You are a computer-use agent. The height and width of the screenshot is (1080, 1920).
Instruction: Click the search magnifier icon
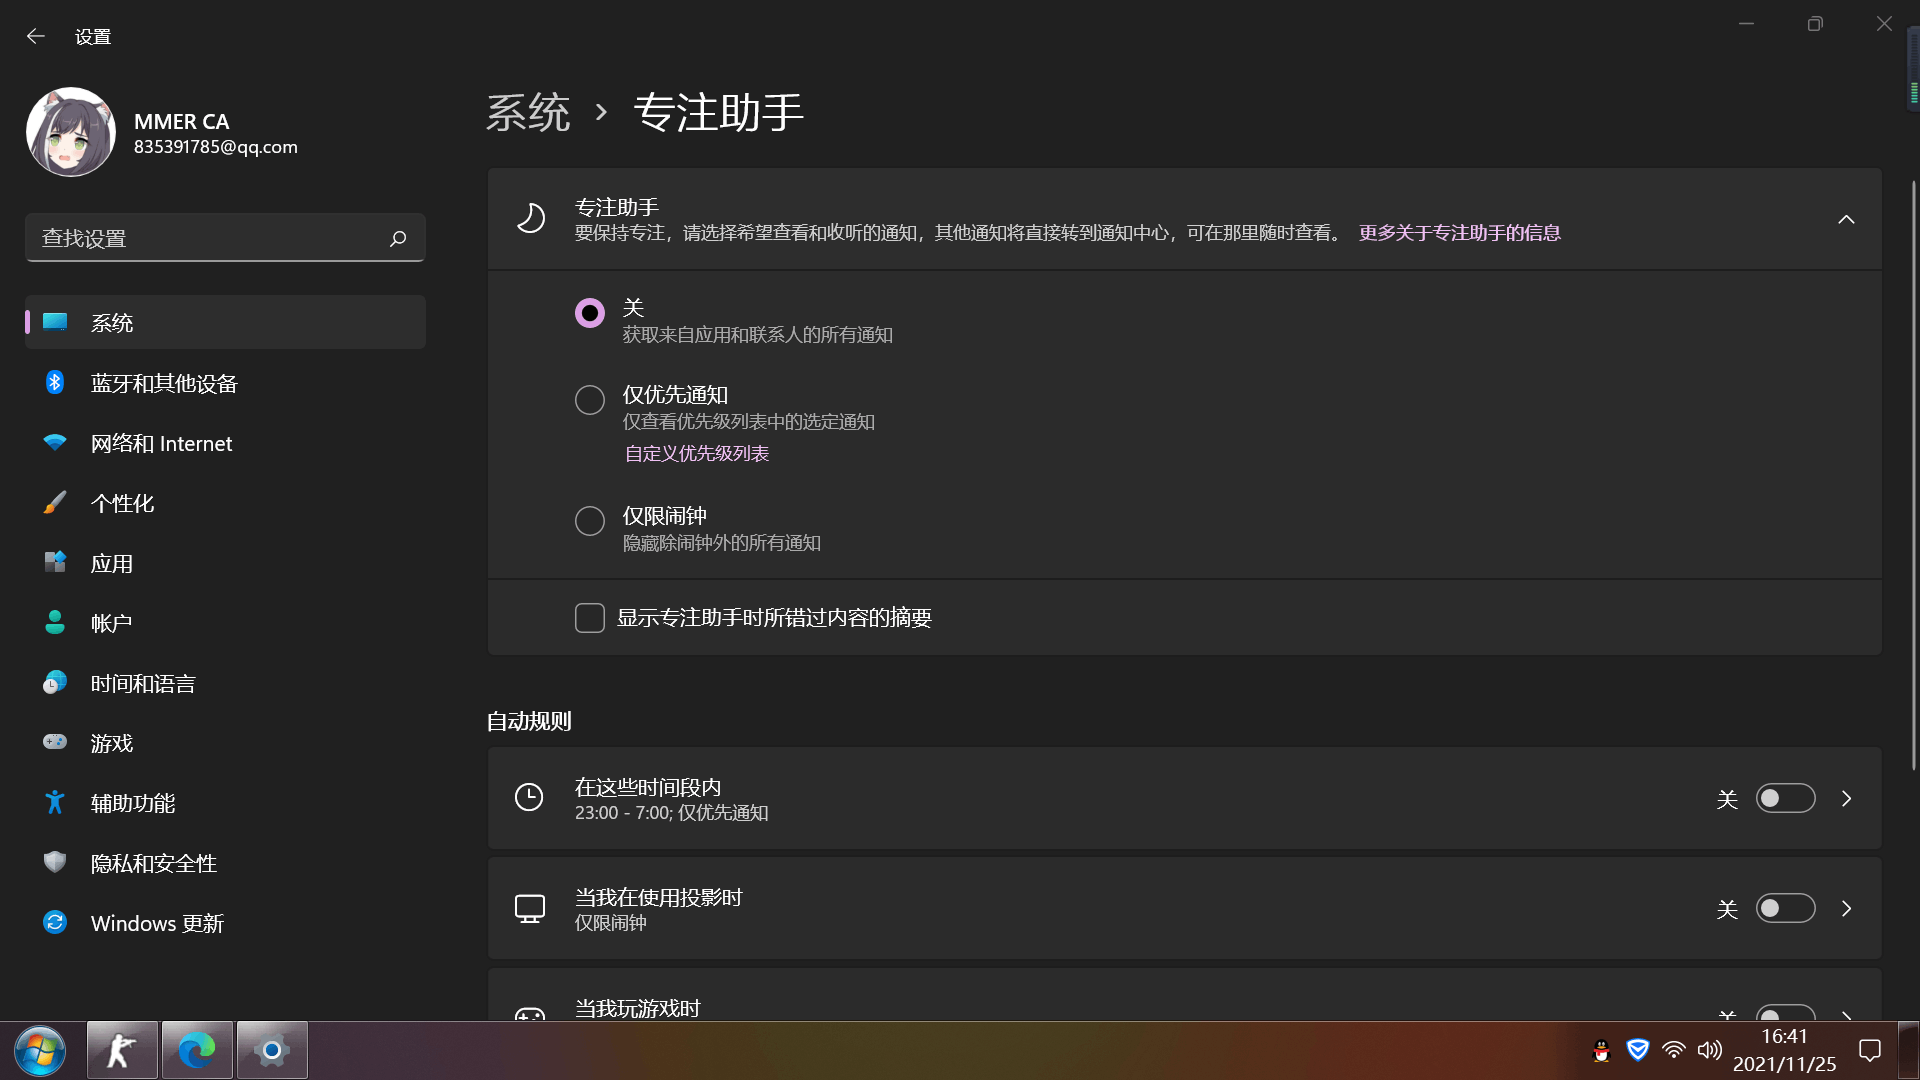click(398, 238)
